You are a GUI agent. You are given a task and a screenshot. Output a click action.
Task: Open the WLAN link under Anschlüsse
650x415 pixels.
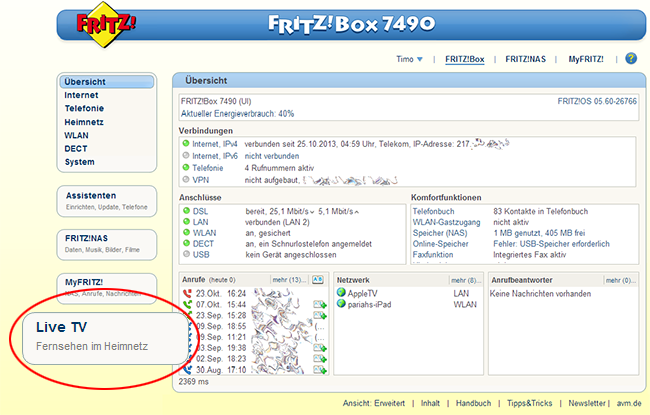click(204, 233)
